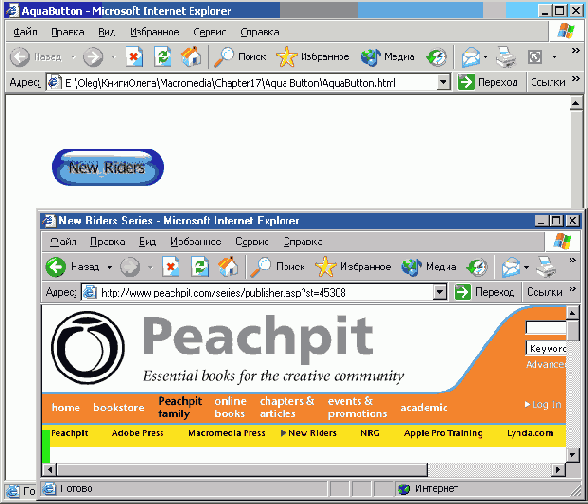Click the Keyword search field on Peachpit page
This screenshot has height=504, width=588.
point(546,348)
